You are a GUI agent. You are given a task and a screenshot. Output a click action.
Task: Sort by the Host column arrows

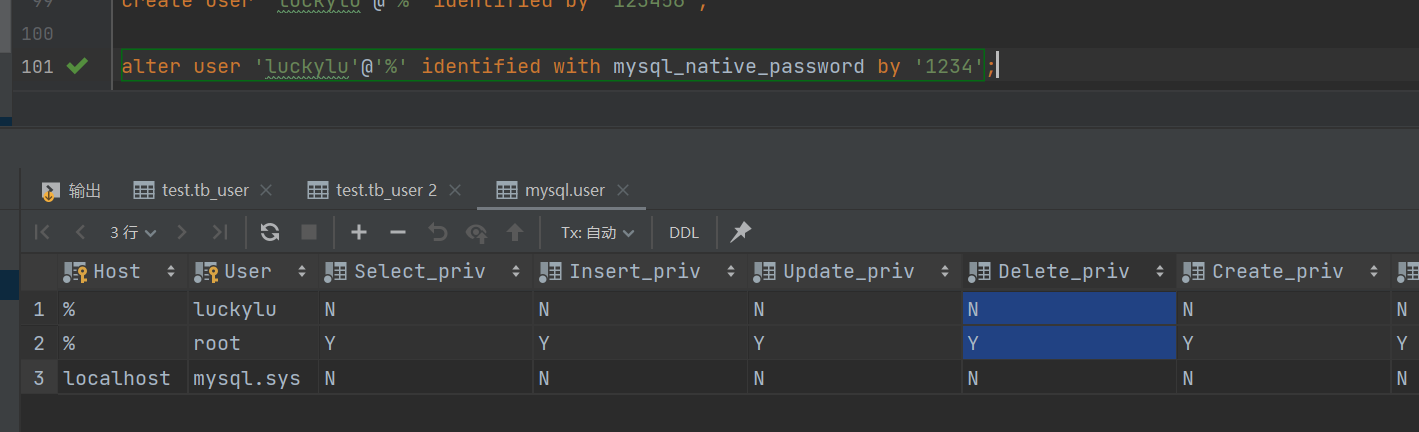[x=171, y=271]
